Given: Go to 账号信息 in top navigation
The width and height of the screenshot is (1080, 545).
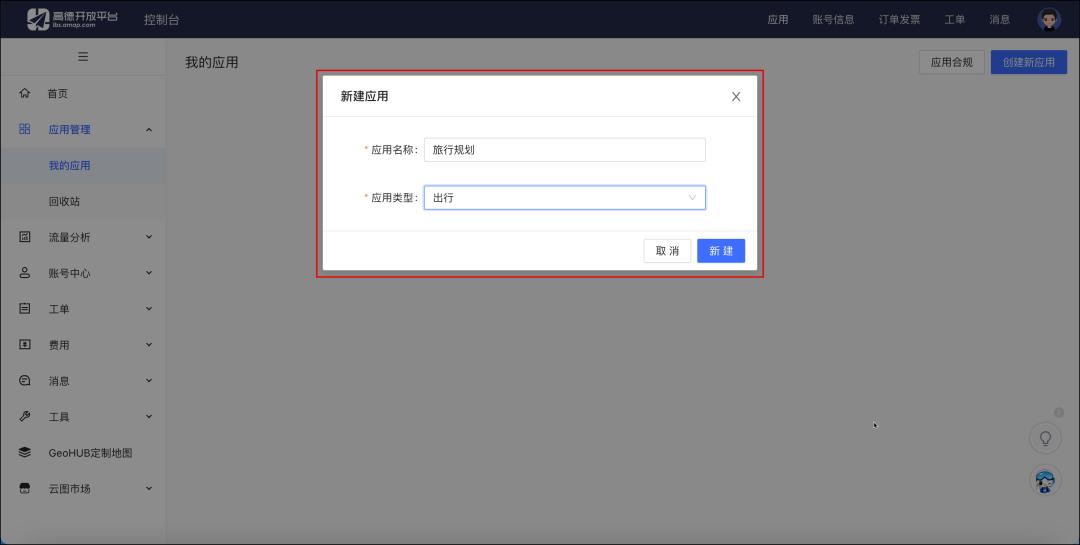Looking at the screenshot, I should (x=833, y=20).
